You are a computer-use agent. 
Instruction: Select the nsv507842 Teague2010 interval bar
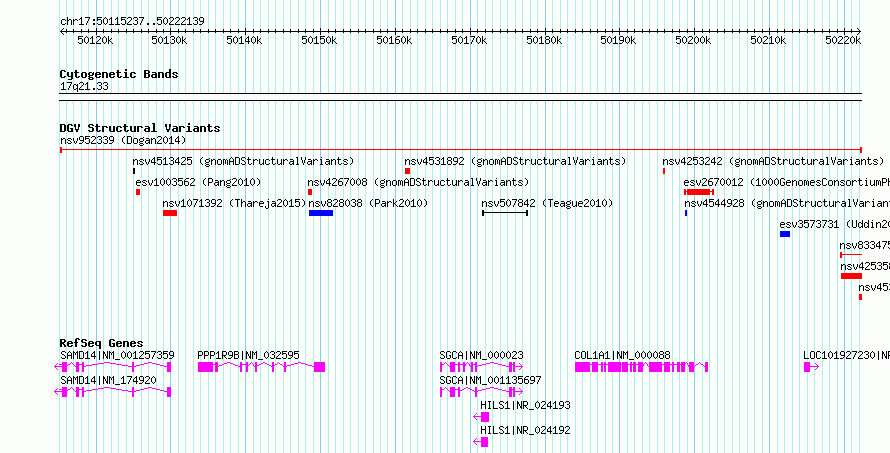click(505, 213)
